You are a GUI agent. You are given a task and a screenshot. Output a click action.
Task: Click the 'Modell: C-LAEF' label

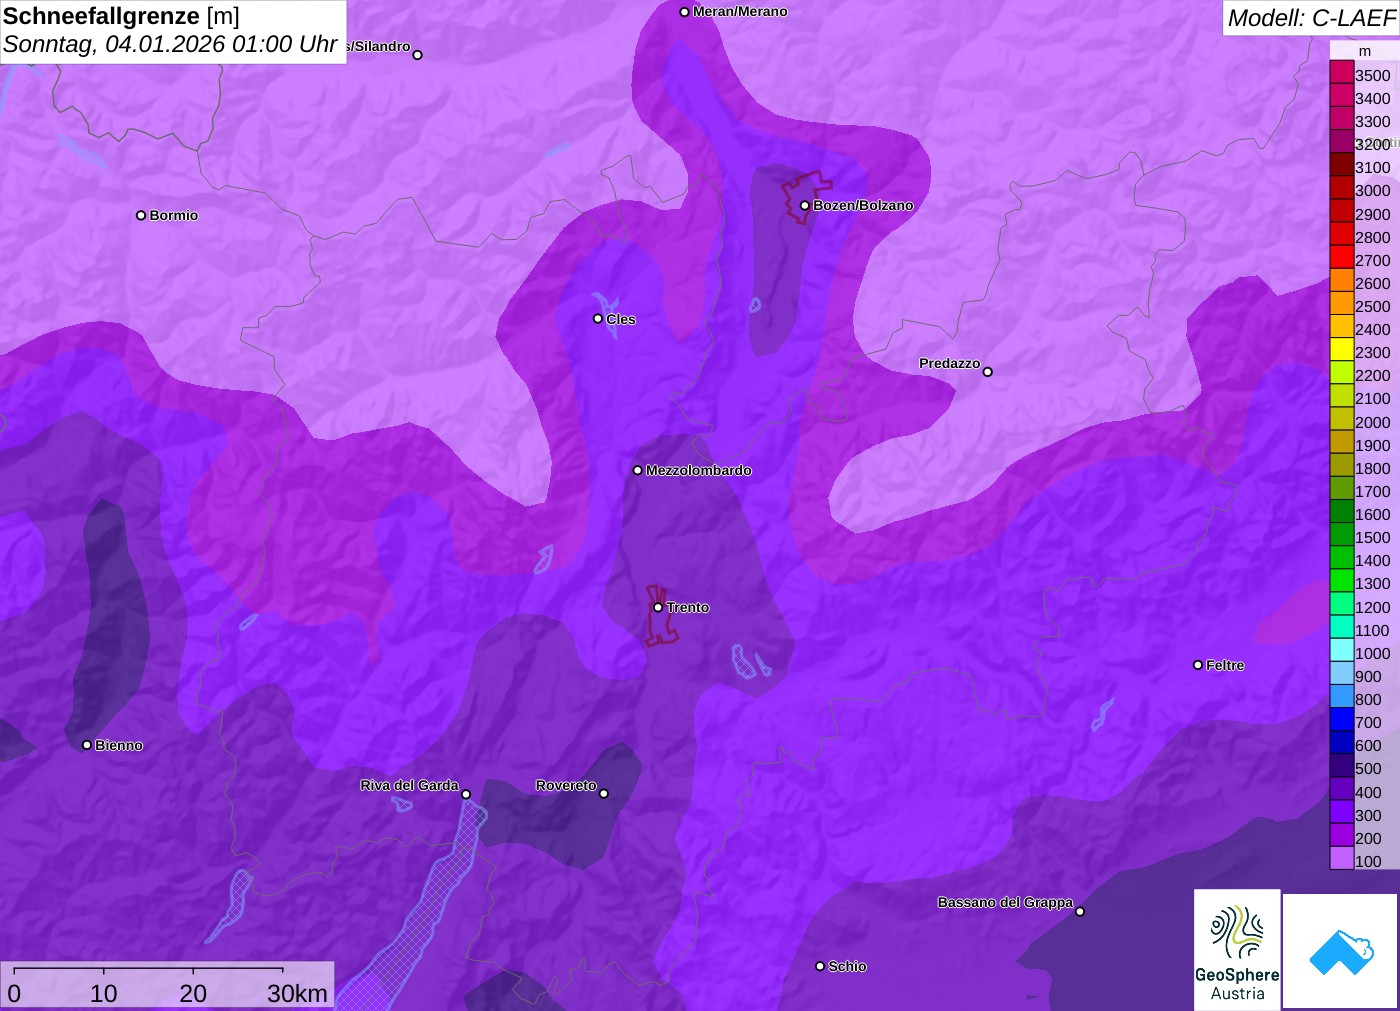(x=1312, y=18)
